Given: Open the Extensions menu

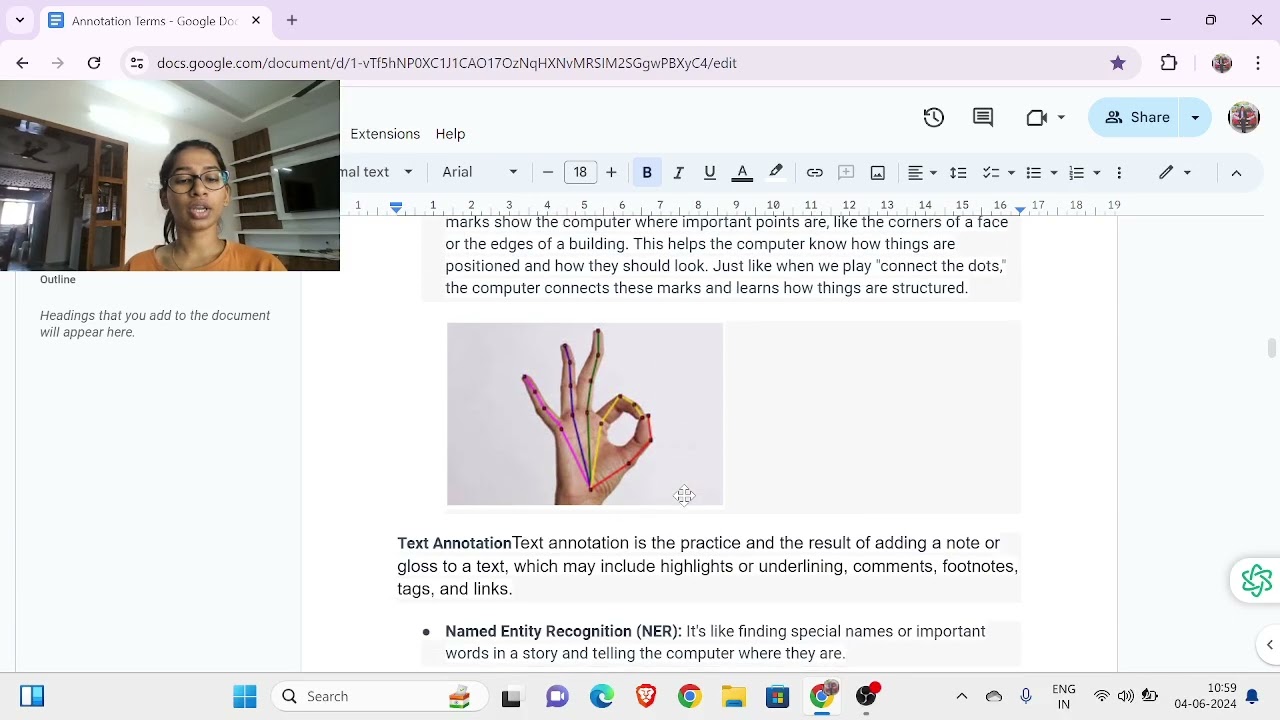Looking at the screenshot, I should [385, 134].
